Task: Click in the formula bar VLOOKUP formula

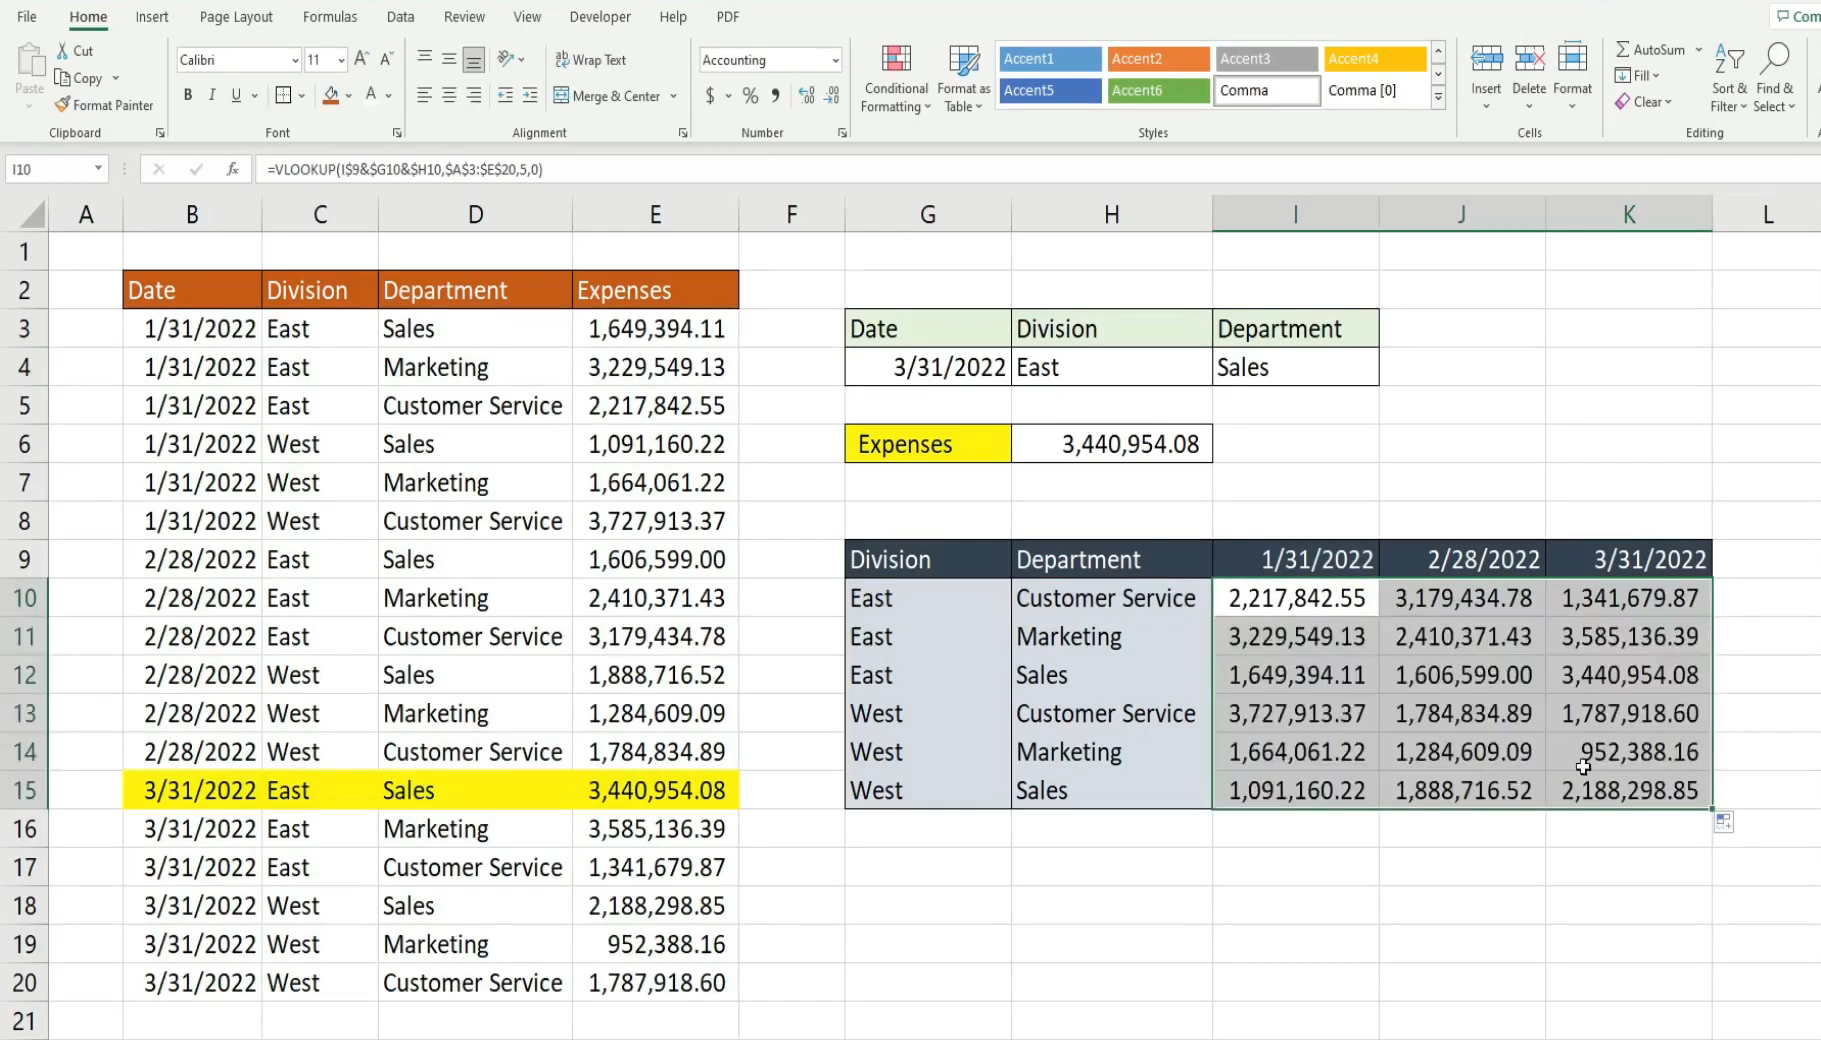Action: click(x=405, y=169)
